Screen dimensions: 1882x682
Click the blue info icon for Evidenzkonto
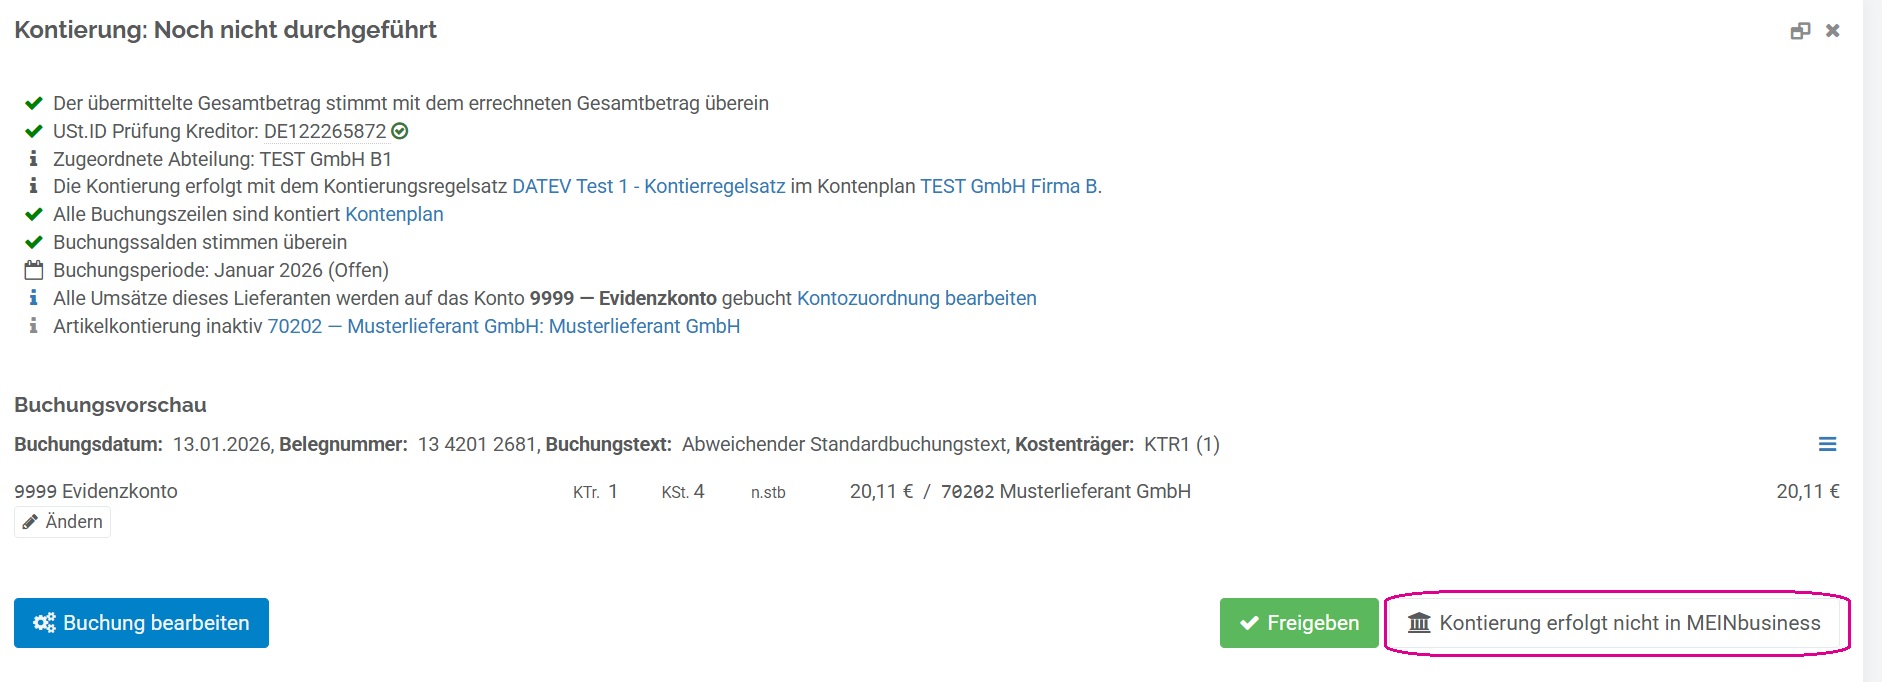click(34, 298)
